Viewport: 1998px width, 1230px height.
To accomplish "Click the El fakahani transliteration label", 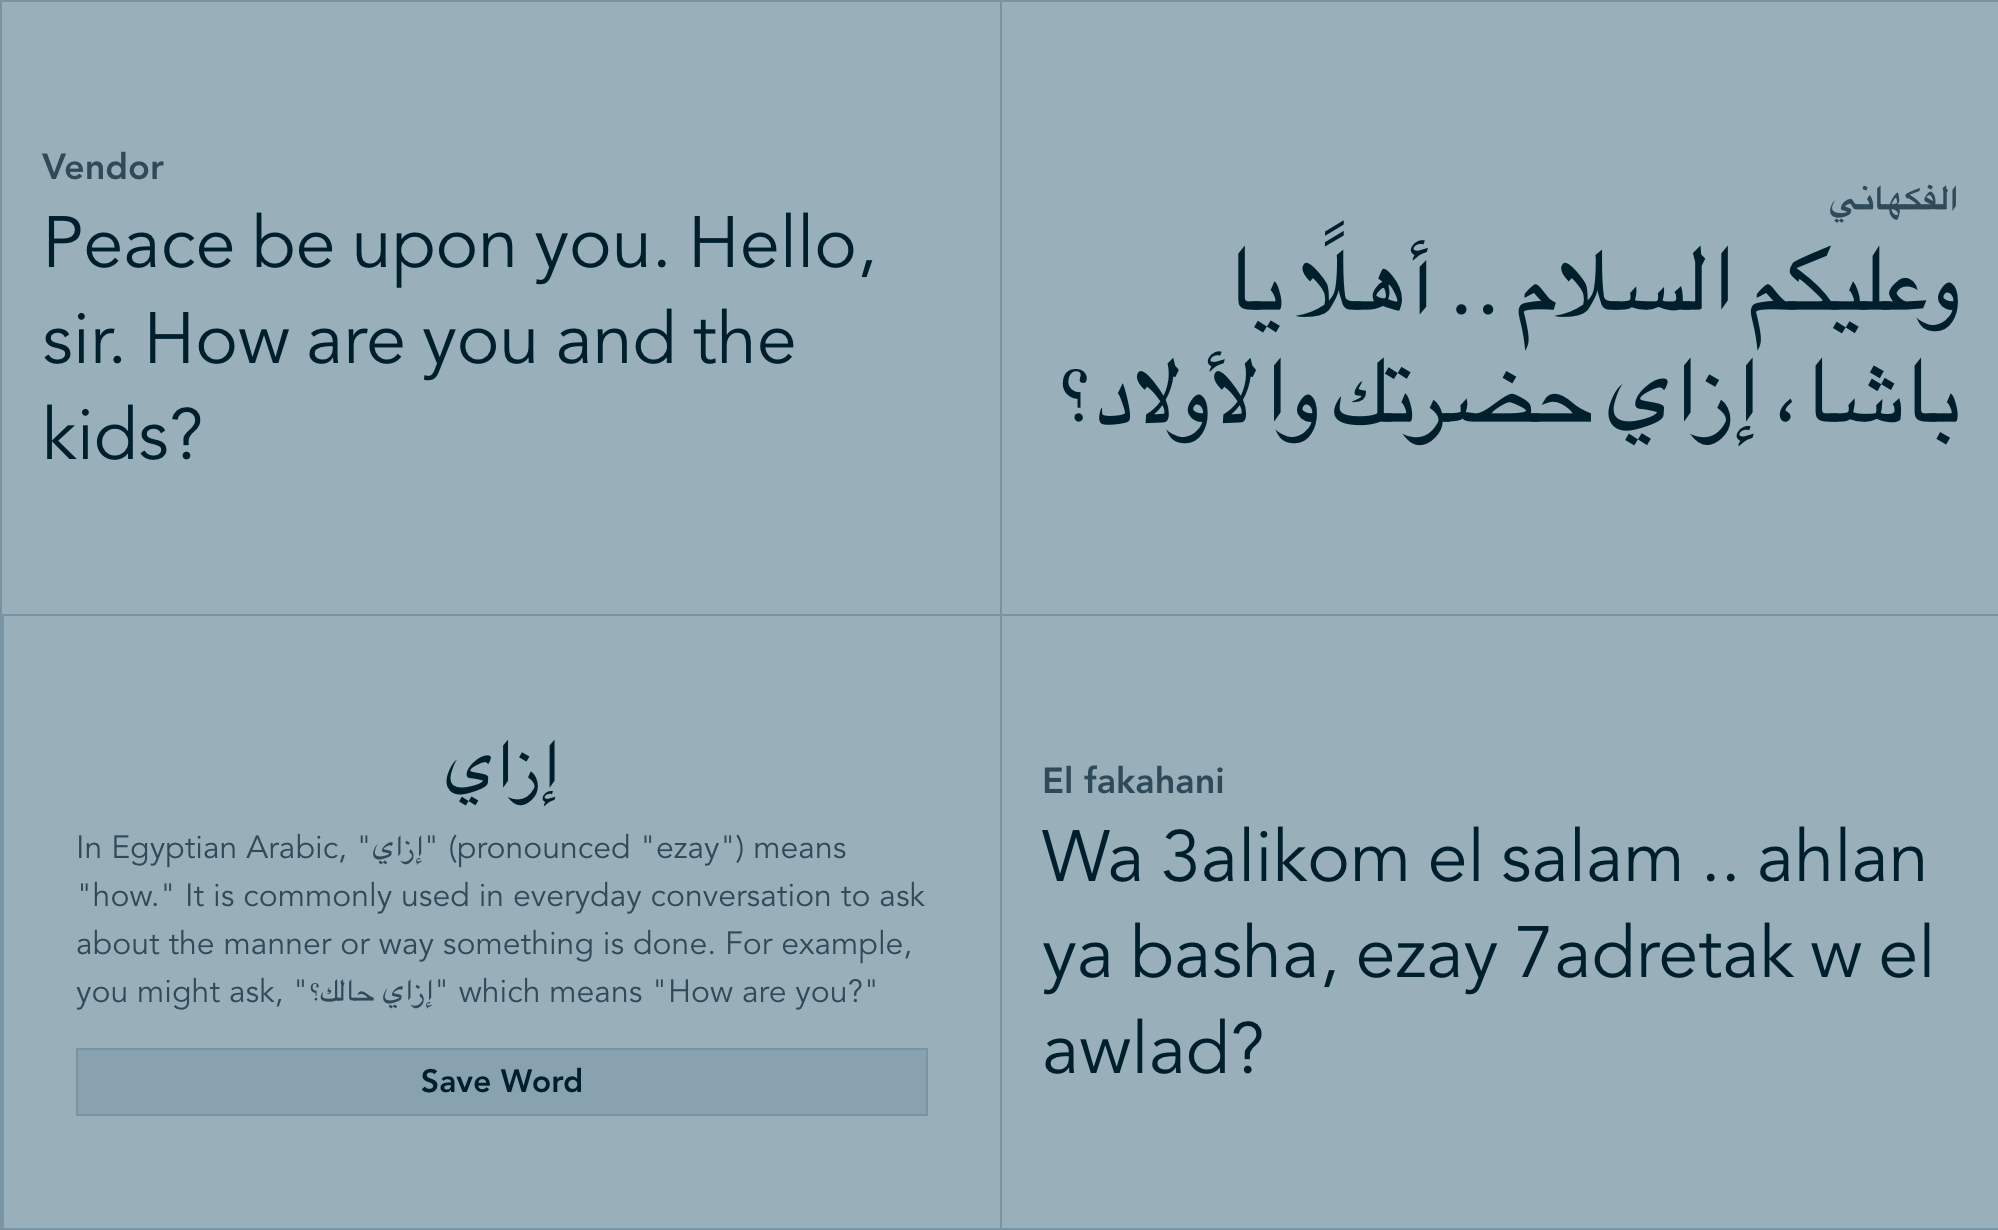I will tap(1132, 781).
